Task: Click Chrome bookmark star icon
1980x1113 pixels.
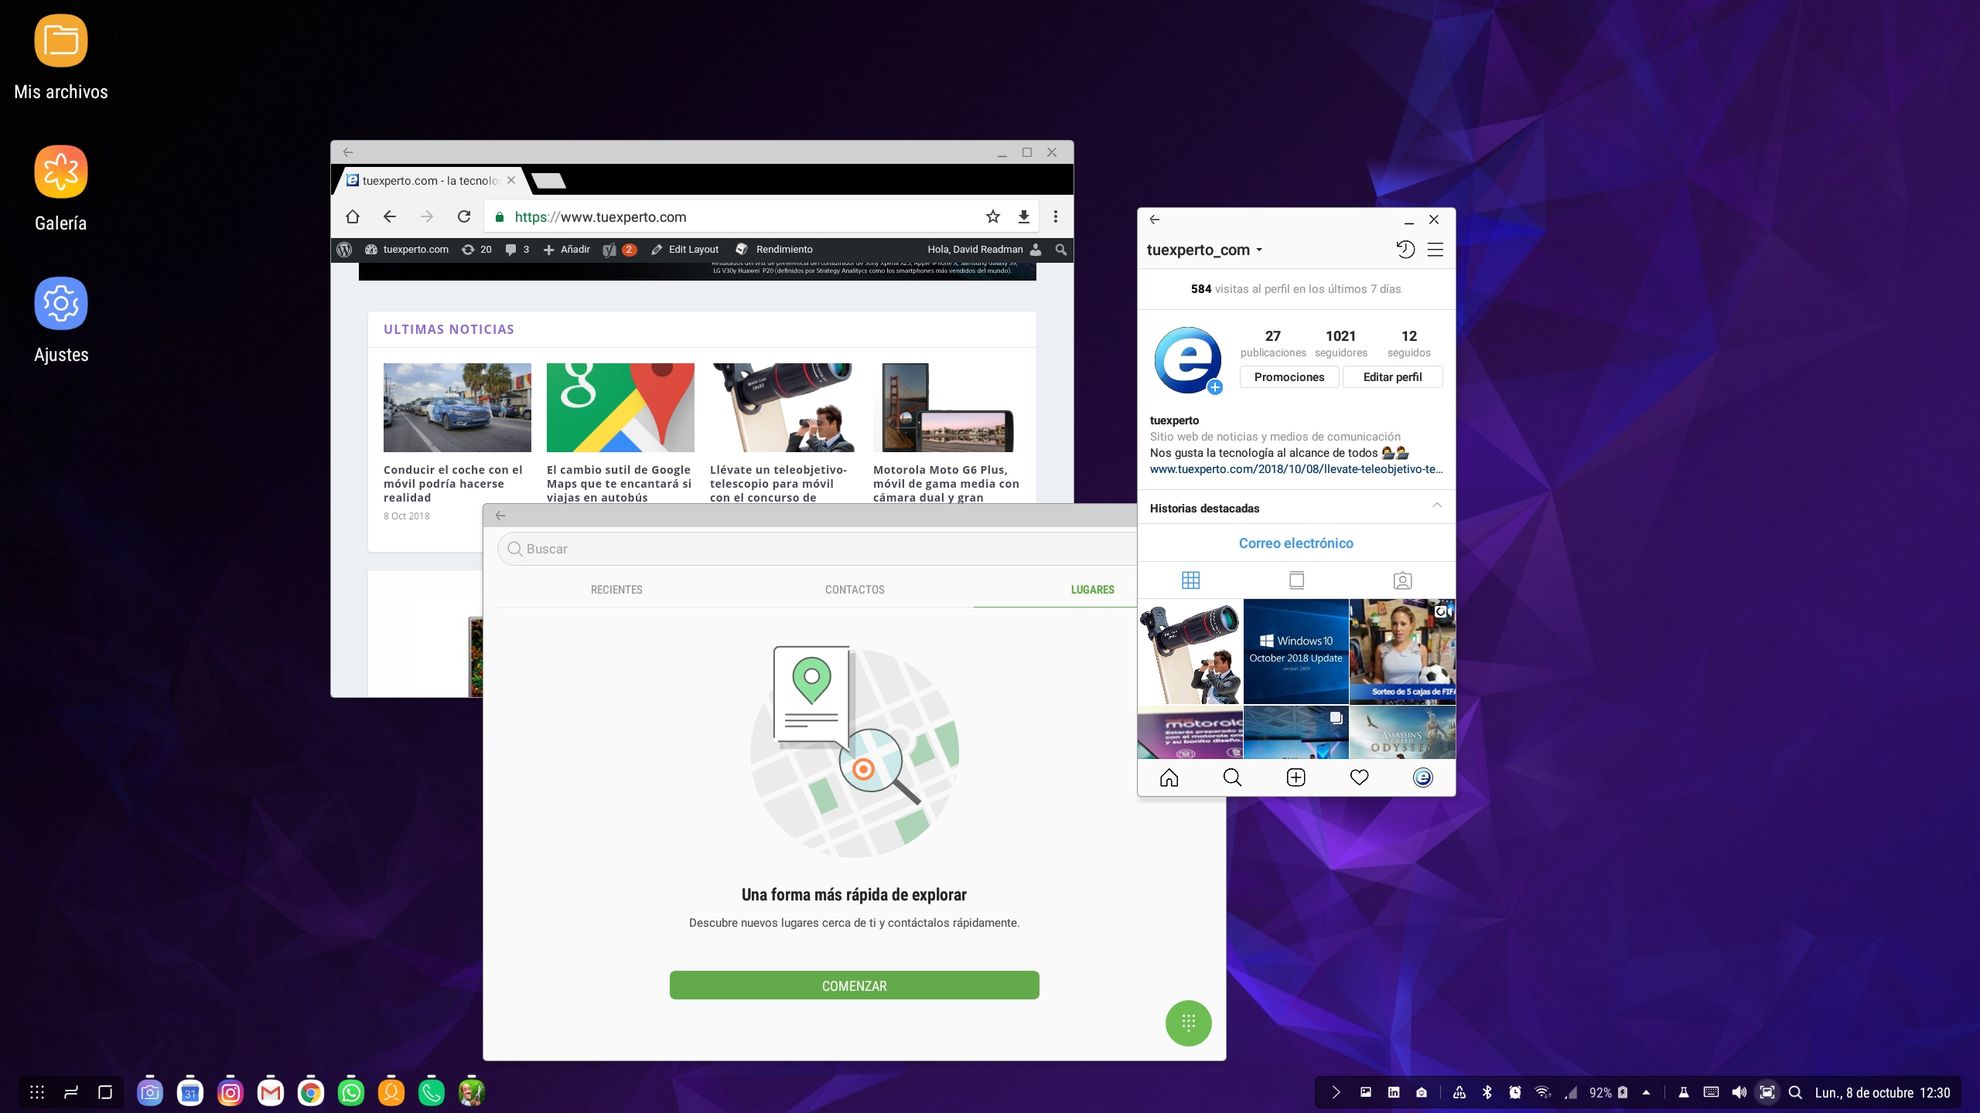Action: 992,217
